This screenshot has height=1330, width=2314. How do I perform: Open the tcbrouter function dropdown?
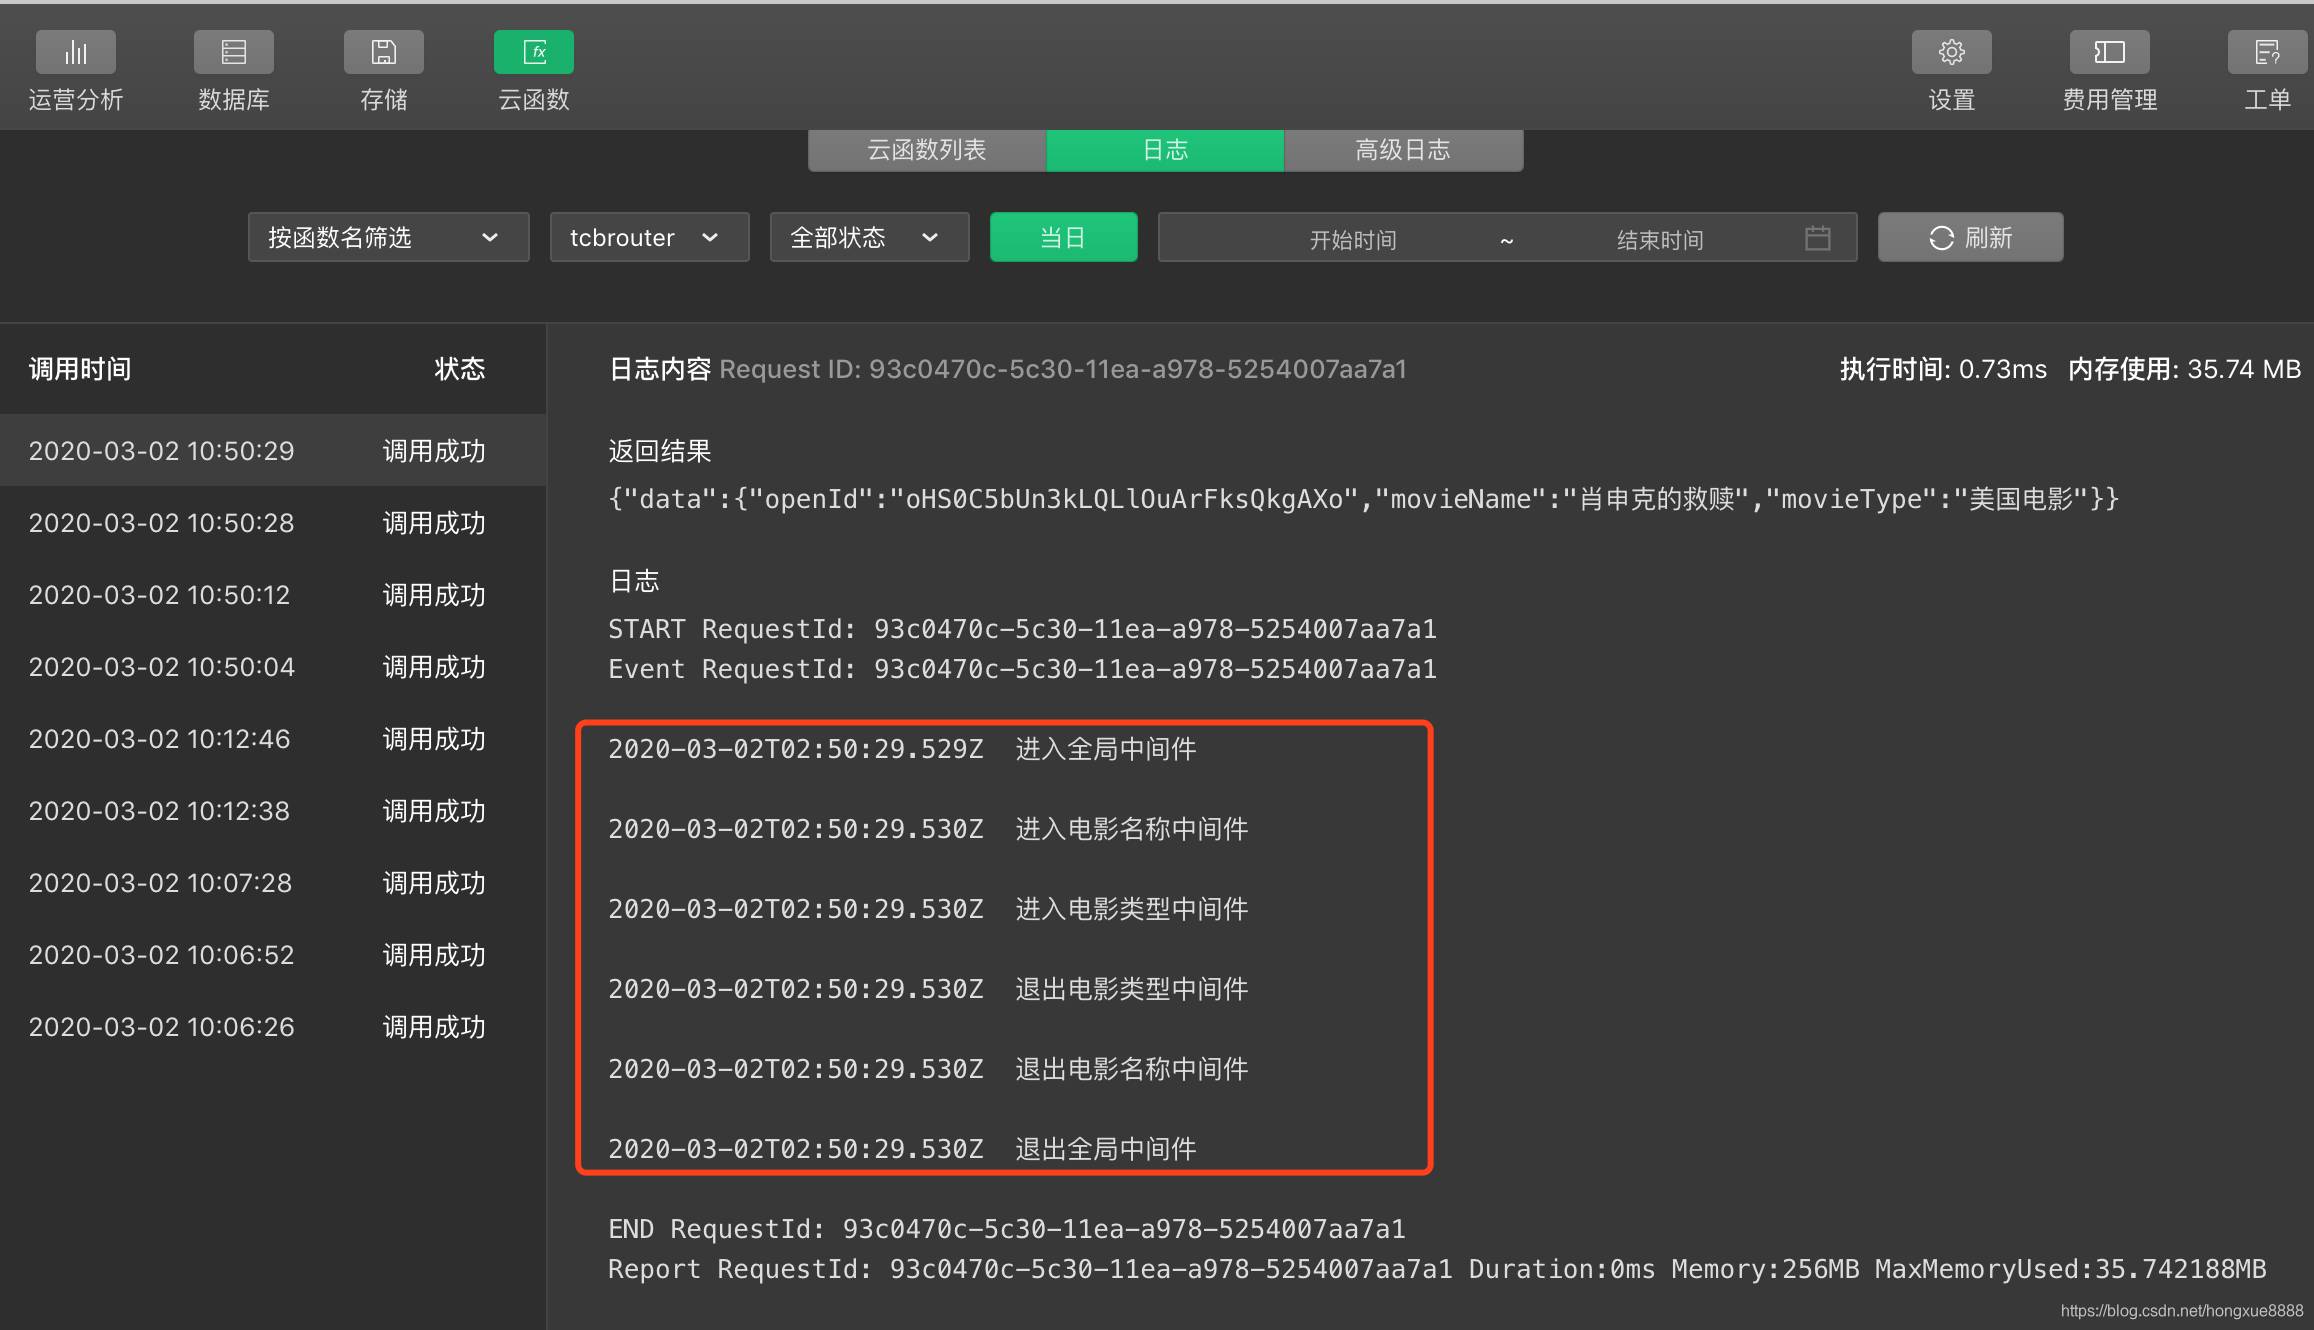[x=649, y=237]
